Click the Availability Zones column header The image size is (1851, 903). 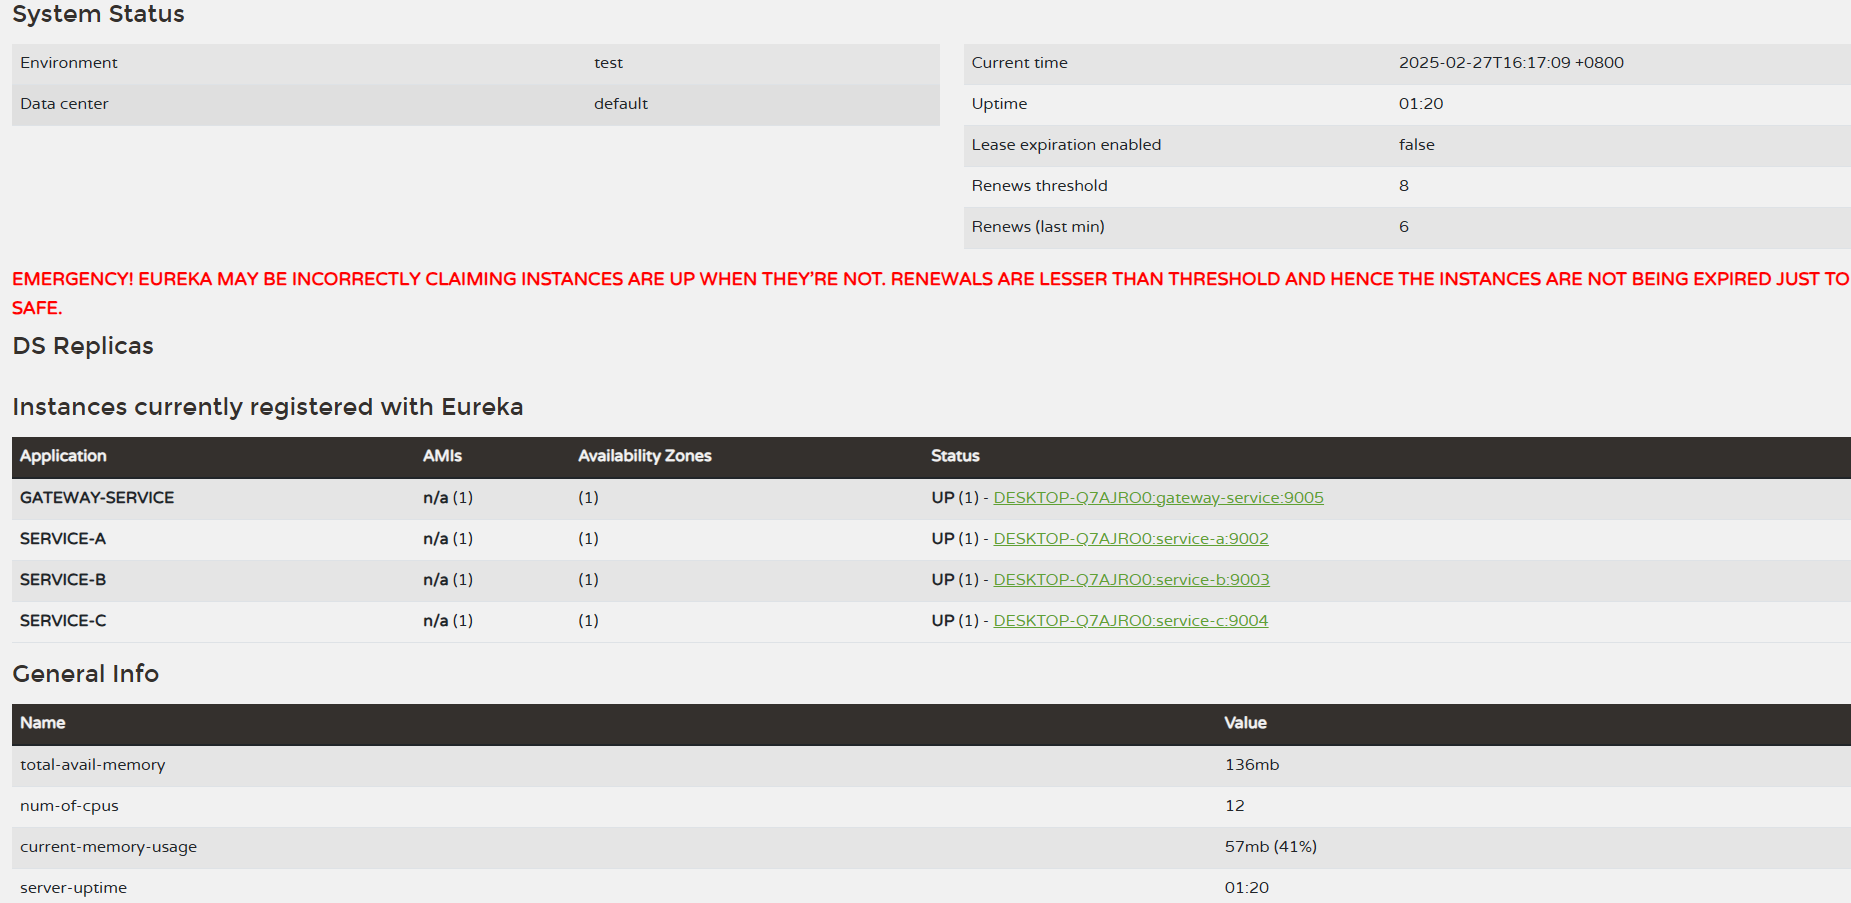click(x=645, y=456)
